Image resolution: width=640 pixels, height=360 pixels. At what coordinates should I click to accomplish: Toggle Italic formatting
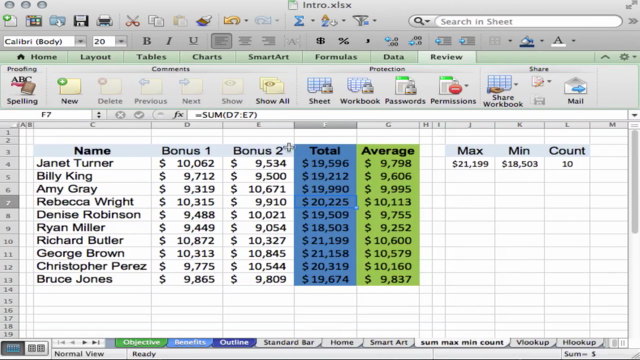(169, 41)
